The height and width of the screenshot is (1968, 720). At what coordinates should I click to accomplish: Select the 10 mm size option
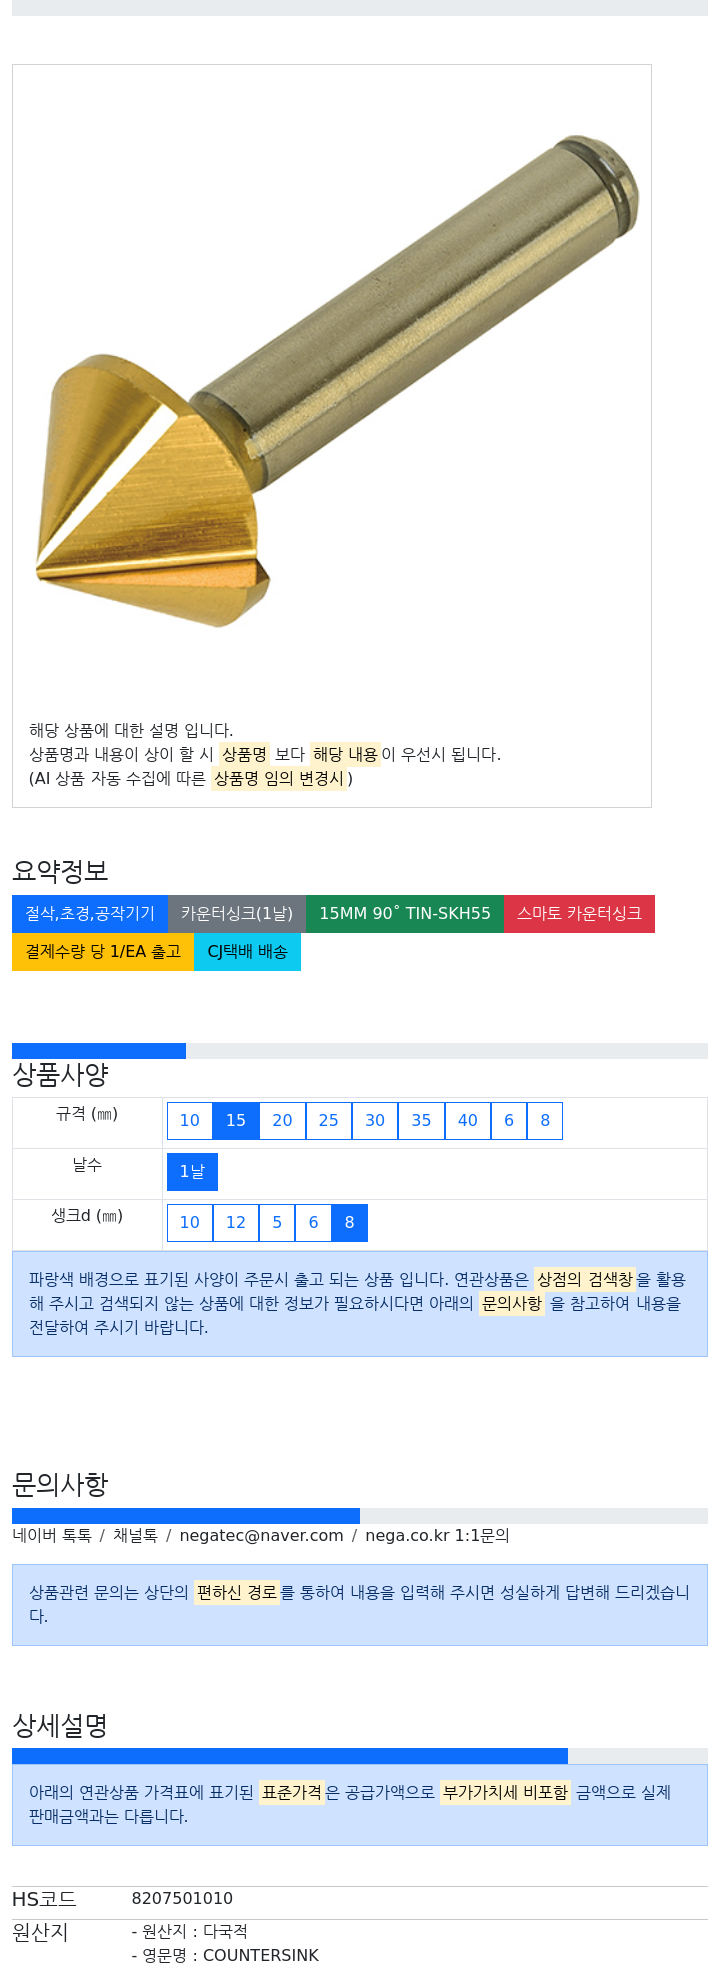point(190,1121)
